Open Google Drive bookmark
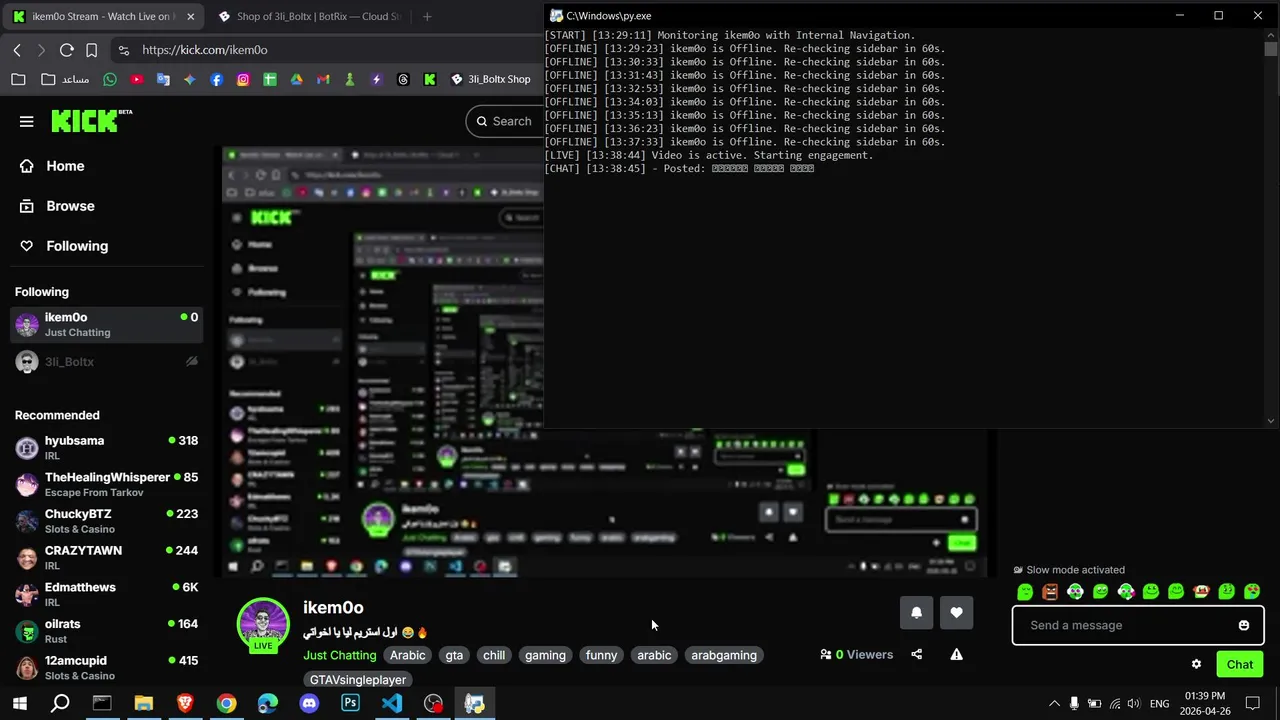 coord(296,79)
